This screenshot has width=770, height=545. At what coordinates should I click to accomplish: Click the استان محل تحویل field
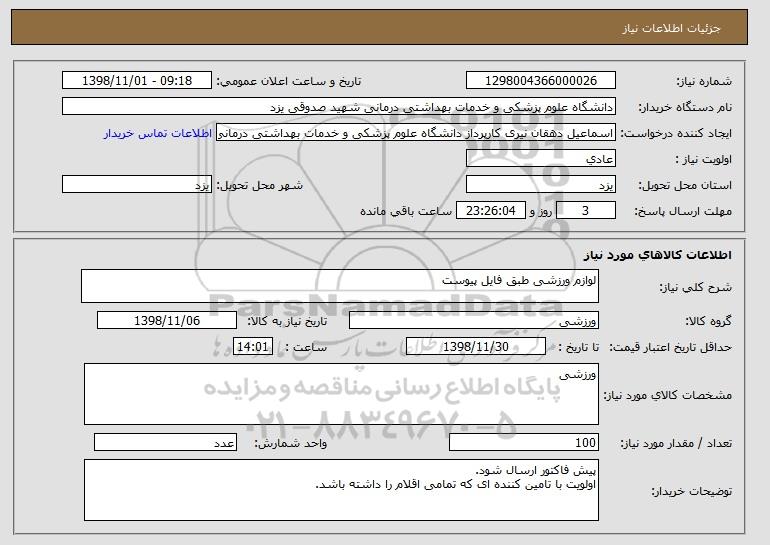pos(541,185)
